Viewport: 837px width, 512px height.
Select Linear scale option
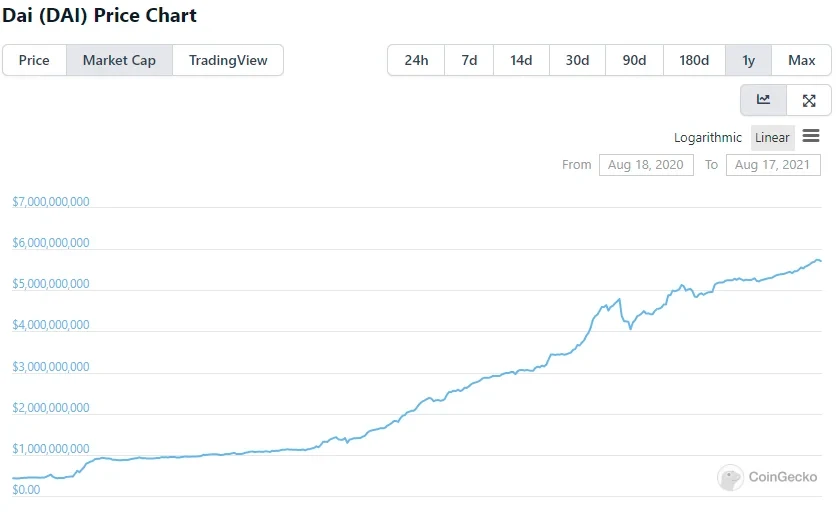[772, 138]
